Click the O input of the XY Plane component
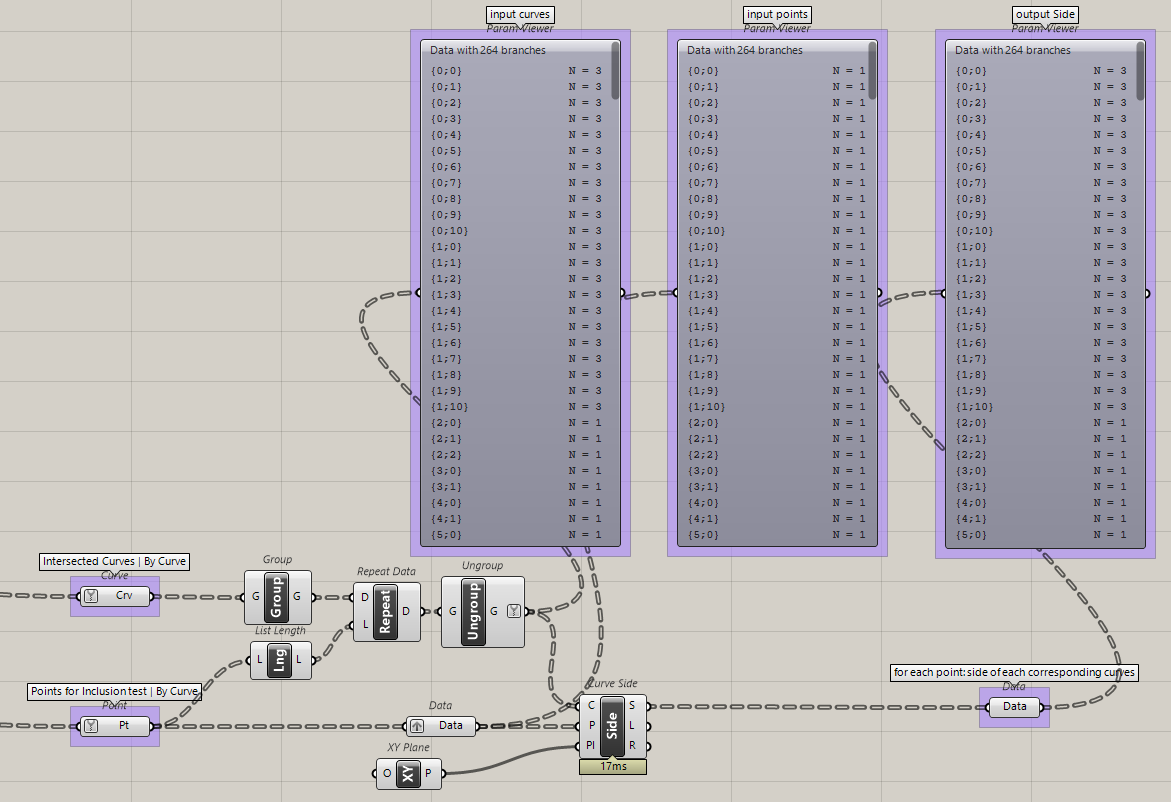 pyautogui.click(x=387, y=774)
